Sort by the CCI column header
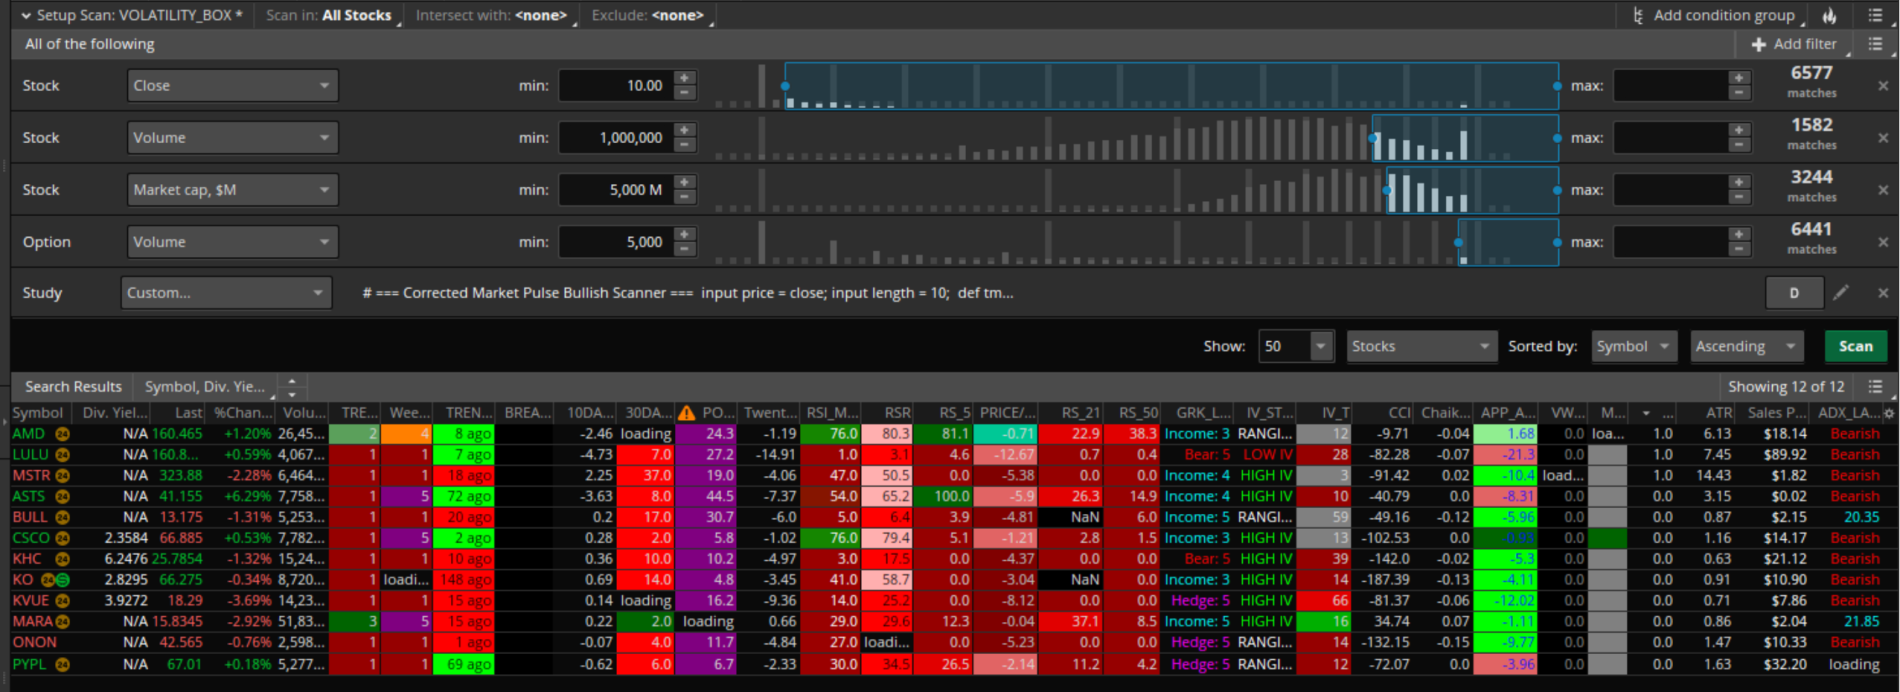This screenshot has height=692, width=1900. click(x=1384, y=413)
